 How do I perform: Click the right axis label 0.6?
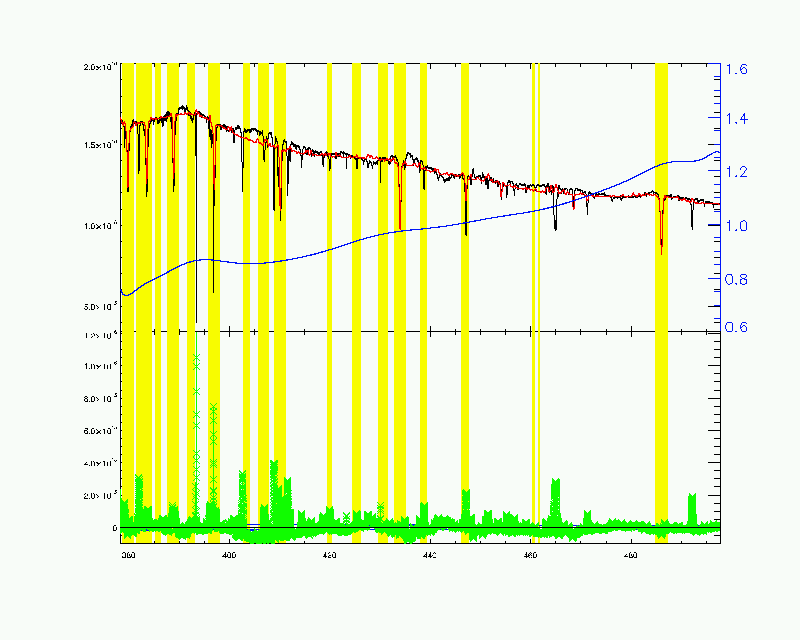click(x=736, y=327)
